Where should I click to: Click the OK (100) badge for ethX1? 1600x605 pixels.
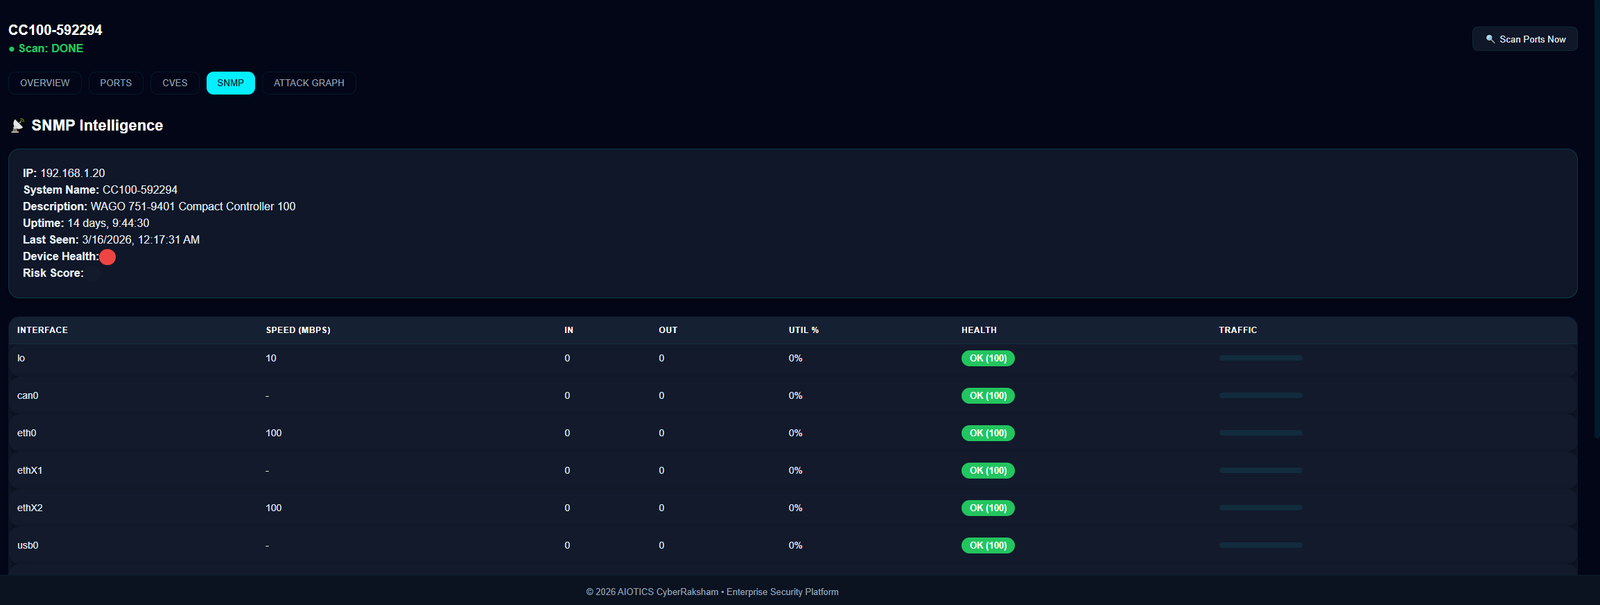pos(988,471)
